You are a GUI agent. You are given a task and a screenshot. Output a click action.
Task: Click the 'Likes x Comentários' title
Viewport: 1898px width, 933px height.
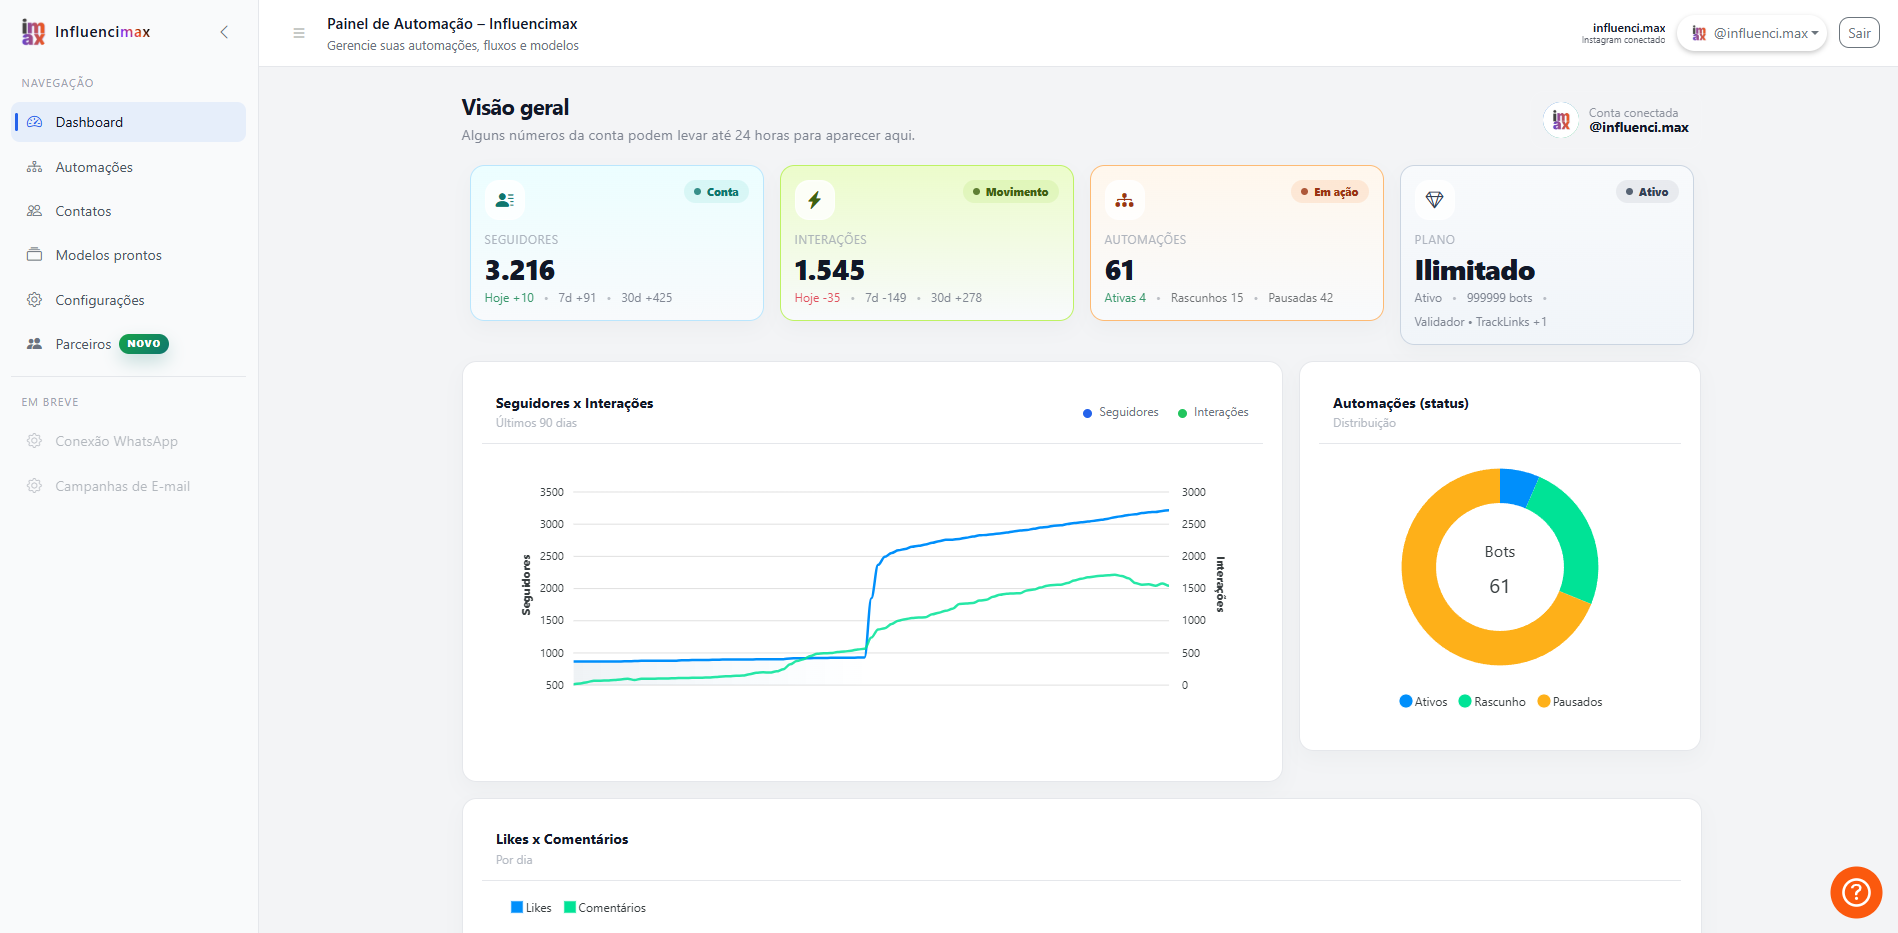coord(562,839)
